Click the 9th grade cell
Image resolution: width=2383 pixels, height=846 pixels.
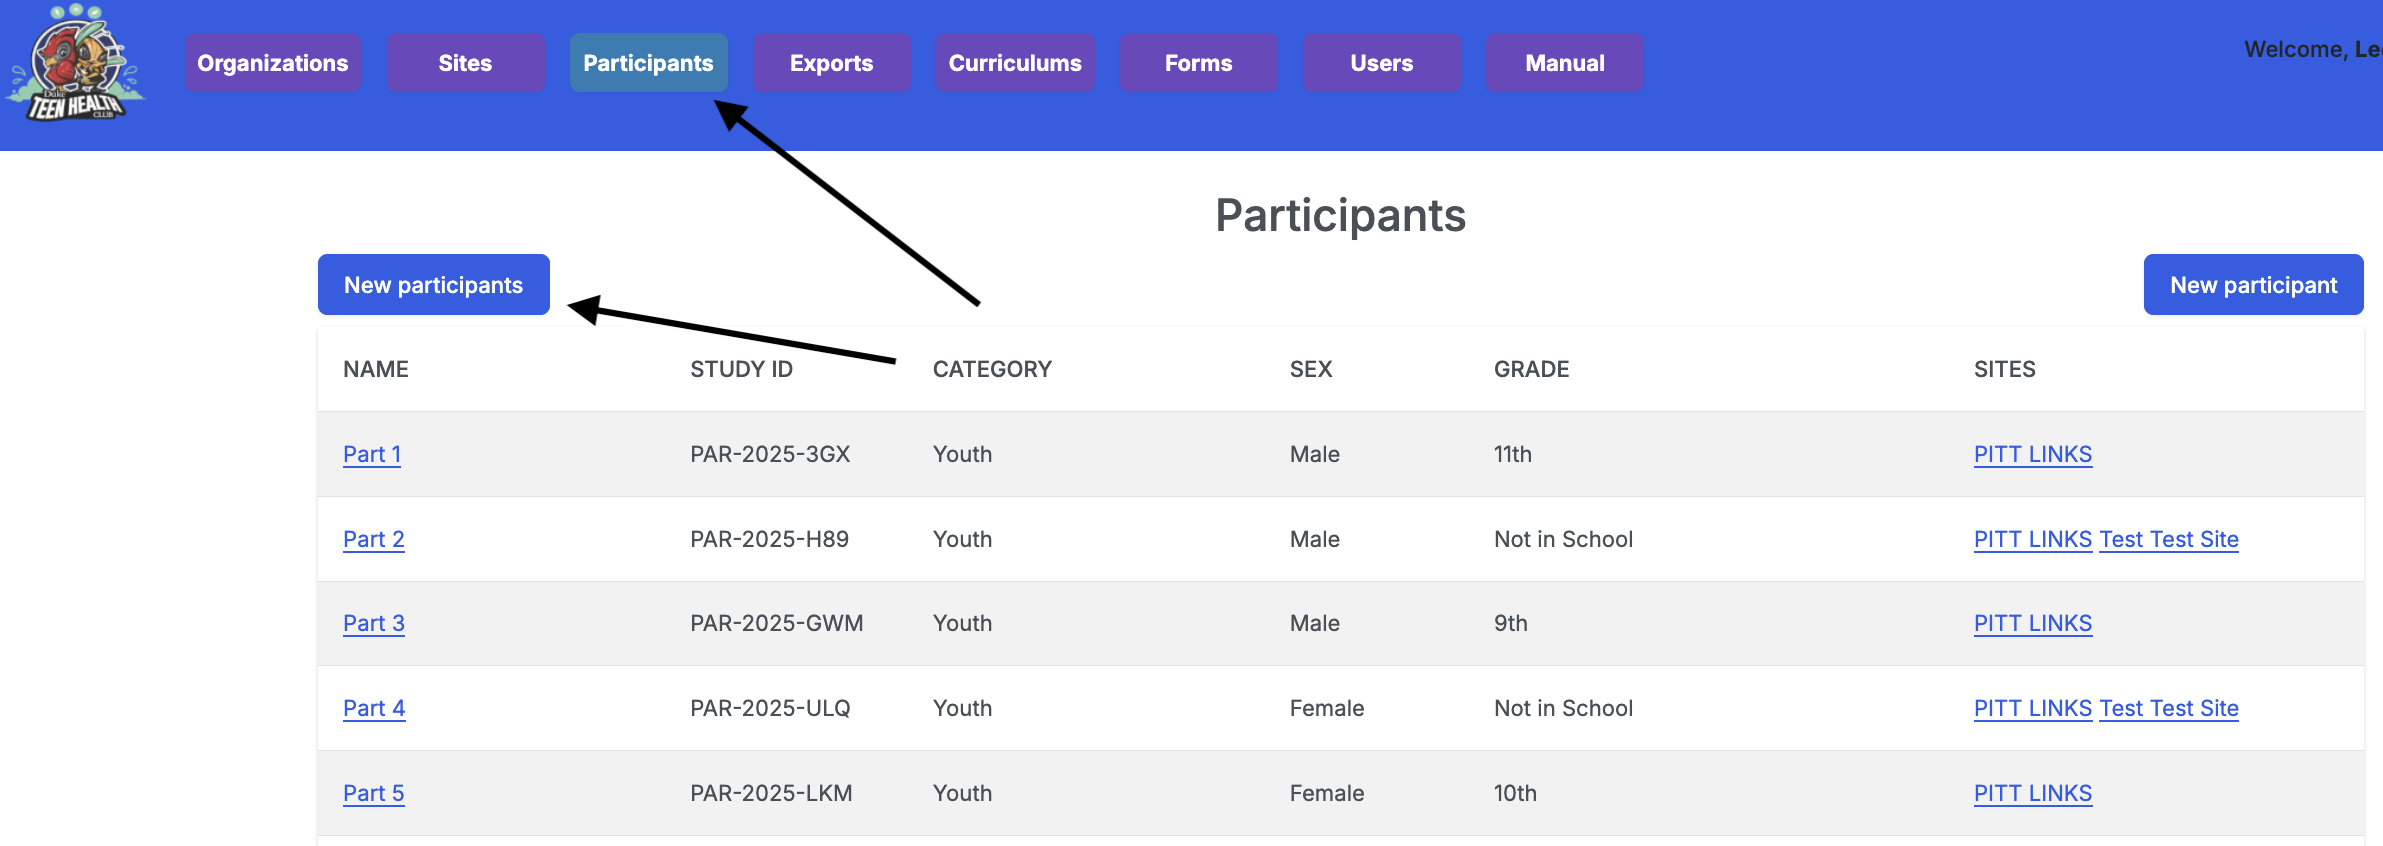point(1511,623)
